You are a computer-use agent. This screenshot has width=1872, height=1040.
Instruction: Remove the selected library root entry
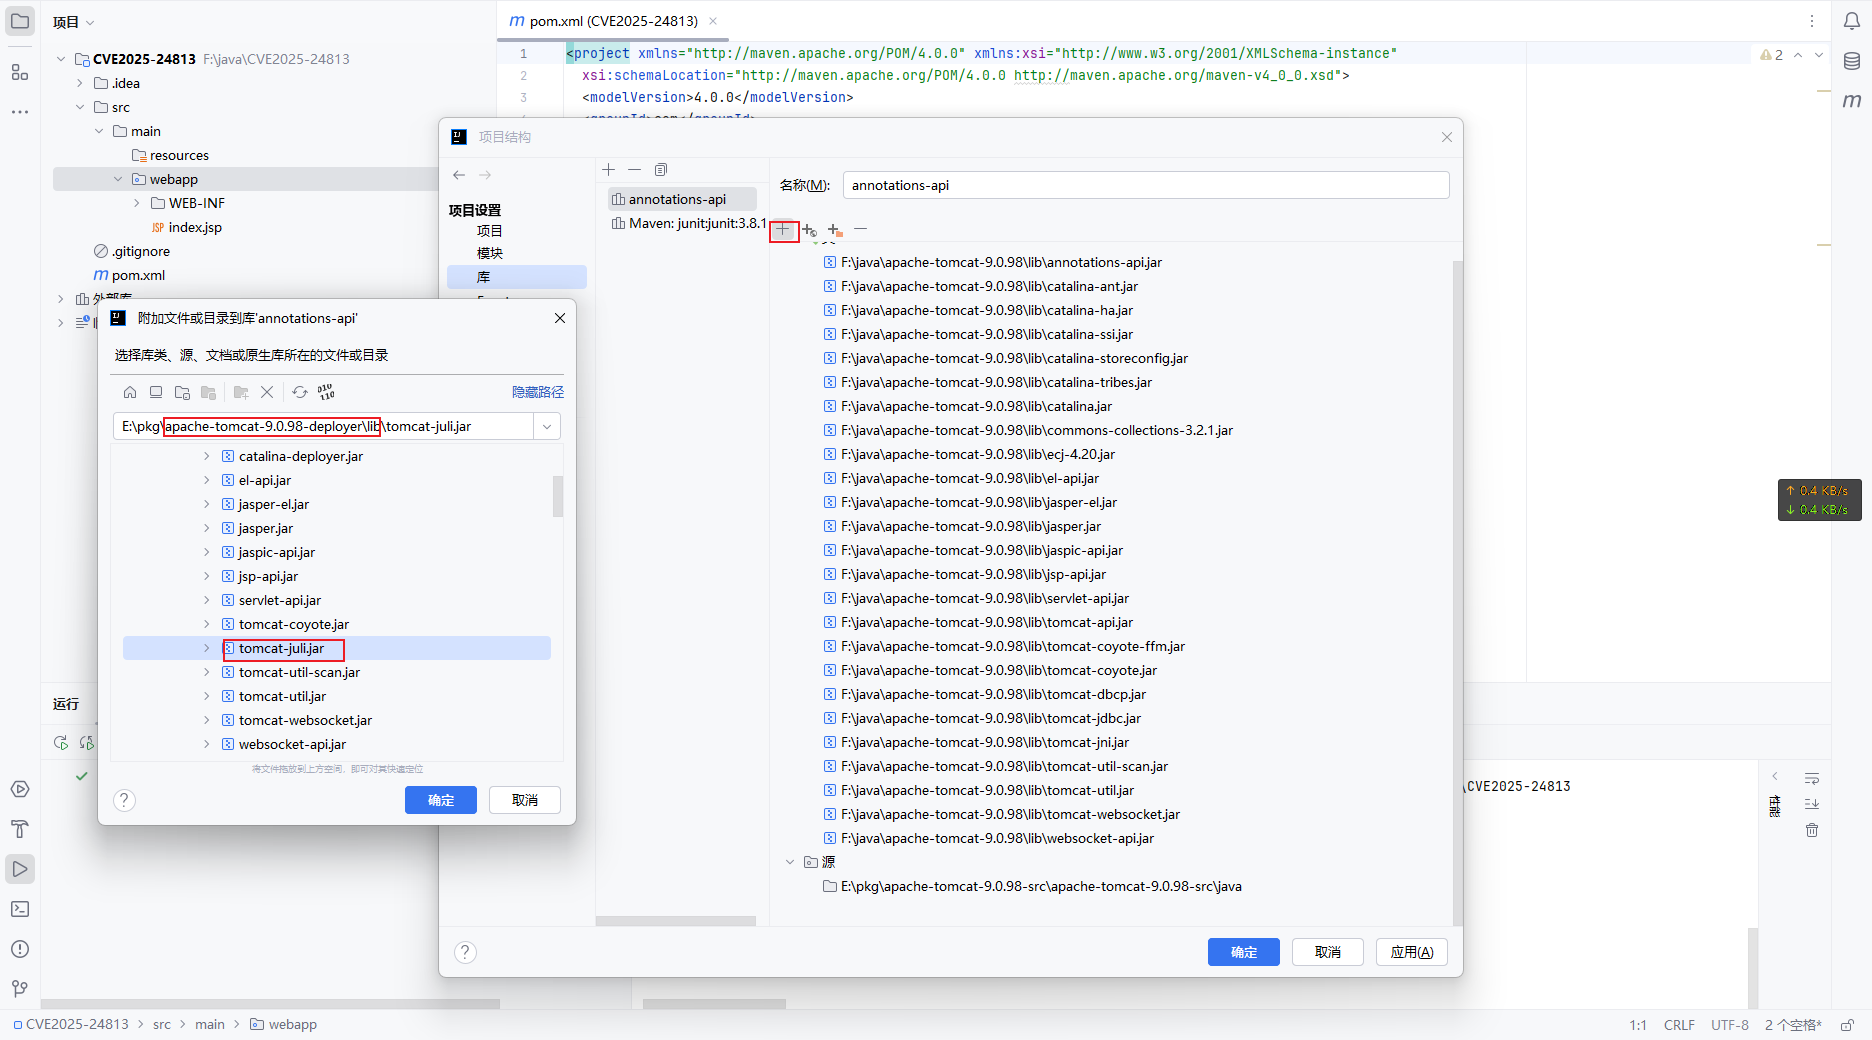click(x=860, y=230)
